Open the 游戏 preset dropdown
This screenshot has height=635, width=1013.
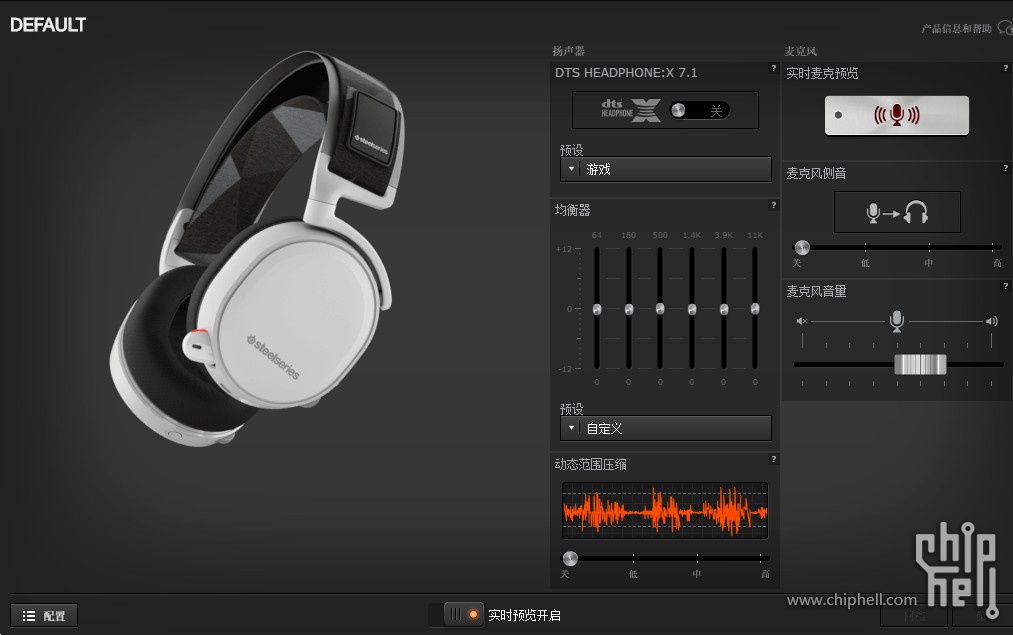click(x=665, y=169)
